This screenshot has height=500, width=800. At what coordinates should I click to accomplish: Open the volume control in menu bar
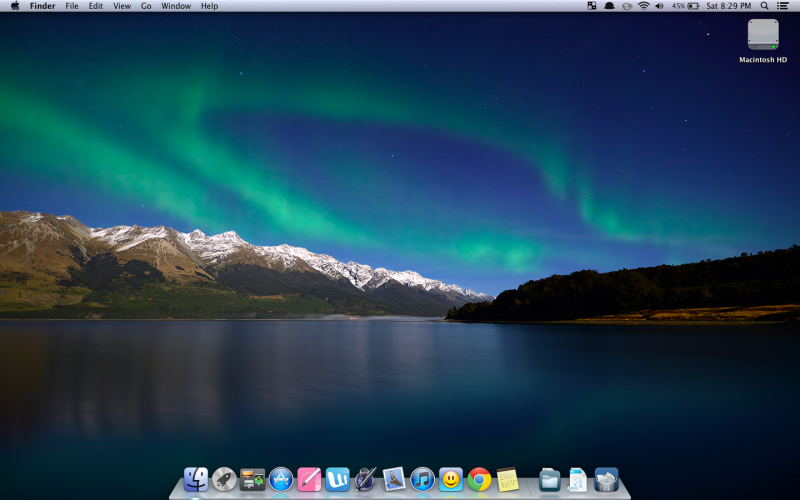pos(659,6)
